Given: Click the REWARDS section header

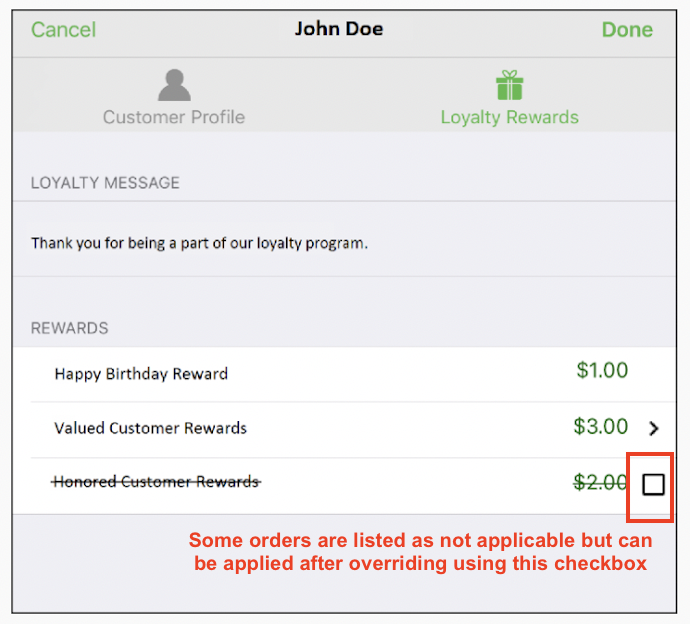Looking at the screenshot, I should [70, 328].
